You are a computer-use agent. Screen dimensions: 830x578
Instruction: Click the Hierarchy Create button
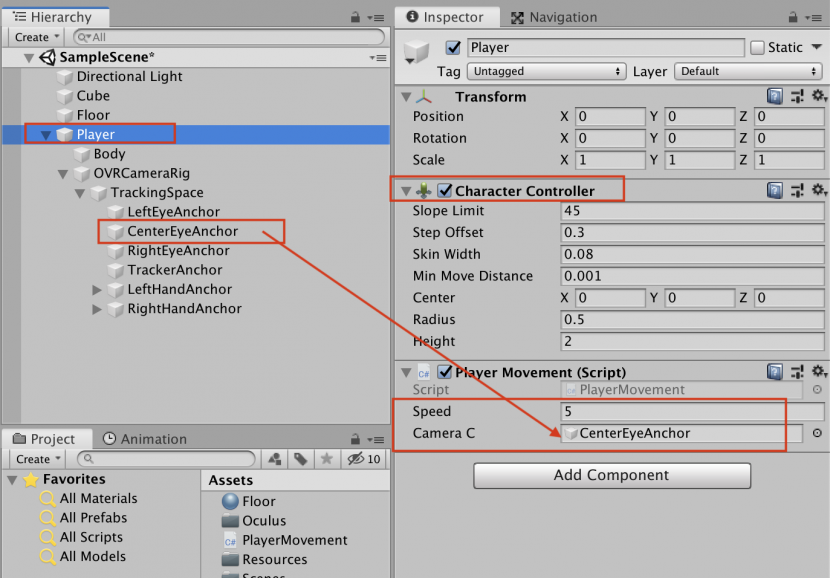point(37,37)
